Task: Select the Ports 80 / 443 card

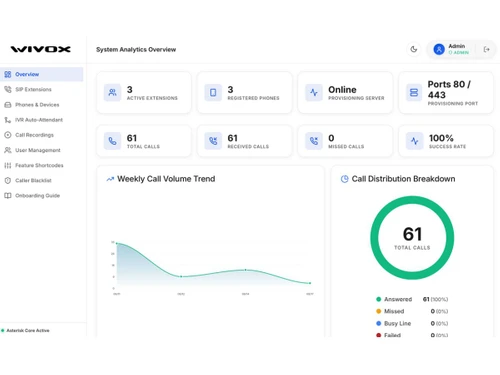Action: pos(446,93)
